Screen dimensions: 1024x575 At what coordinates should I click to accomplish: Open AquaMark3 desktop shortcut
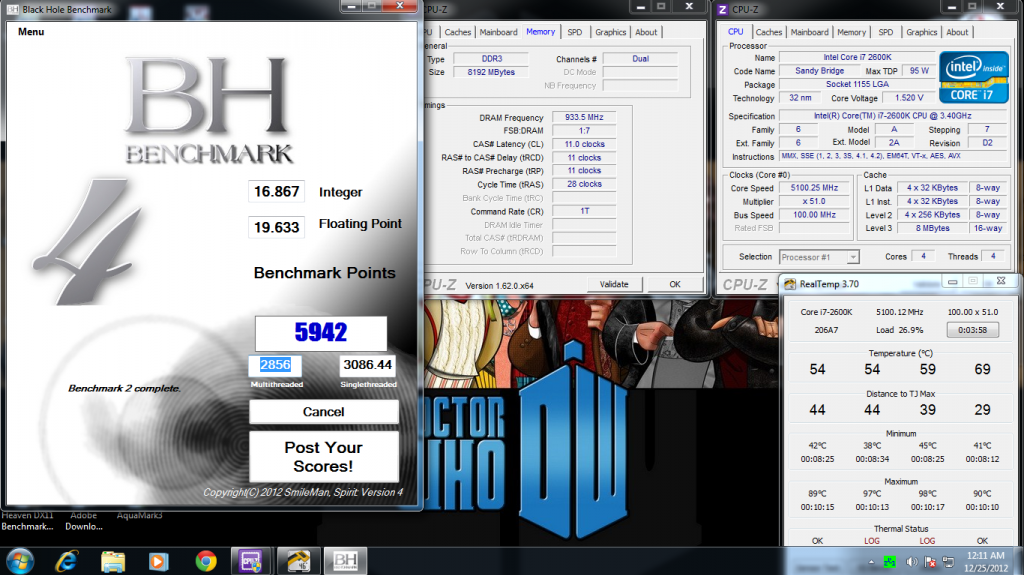click(x=140, y=516)
